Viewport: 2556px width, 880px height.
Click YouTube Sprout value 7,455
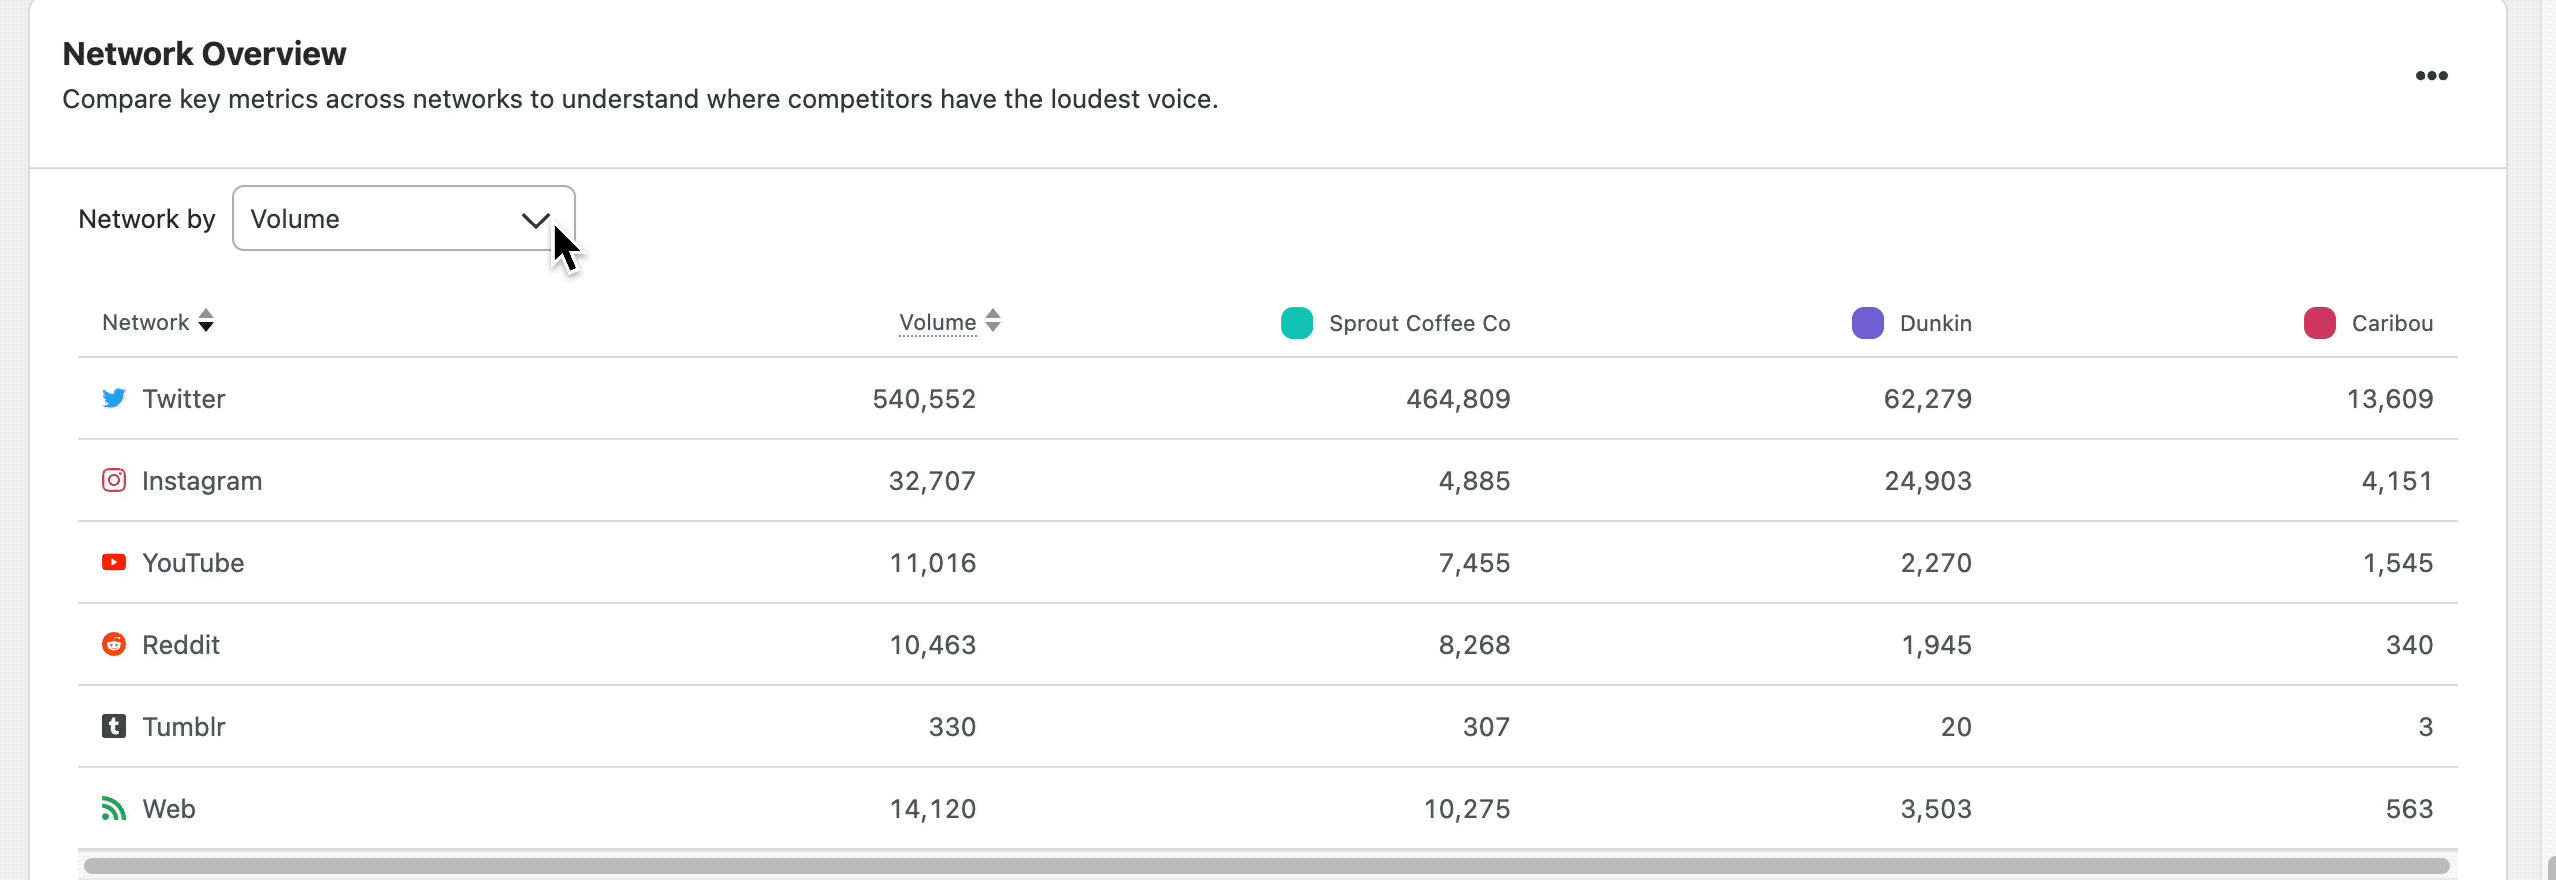1474,563
